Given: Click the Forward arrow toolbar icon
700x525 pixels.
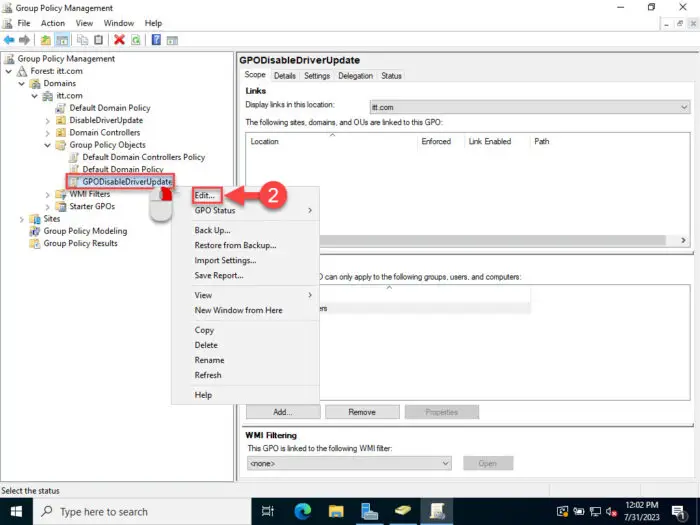Looking at the screenshot, I should click(x=24, y=40).
